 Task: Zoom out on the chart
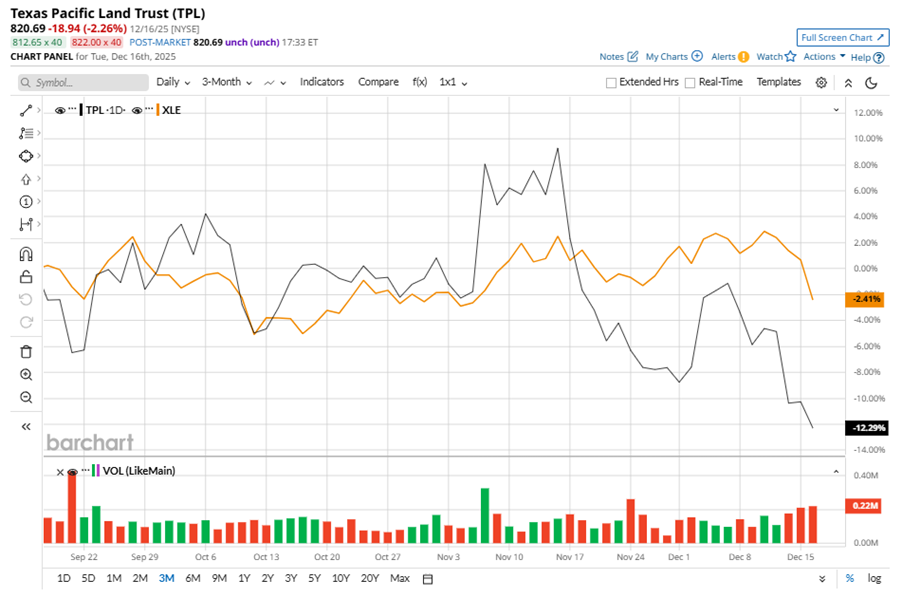[x=26, y=398]
